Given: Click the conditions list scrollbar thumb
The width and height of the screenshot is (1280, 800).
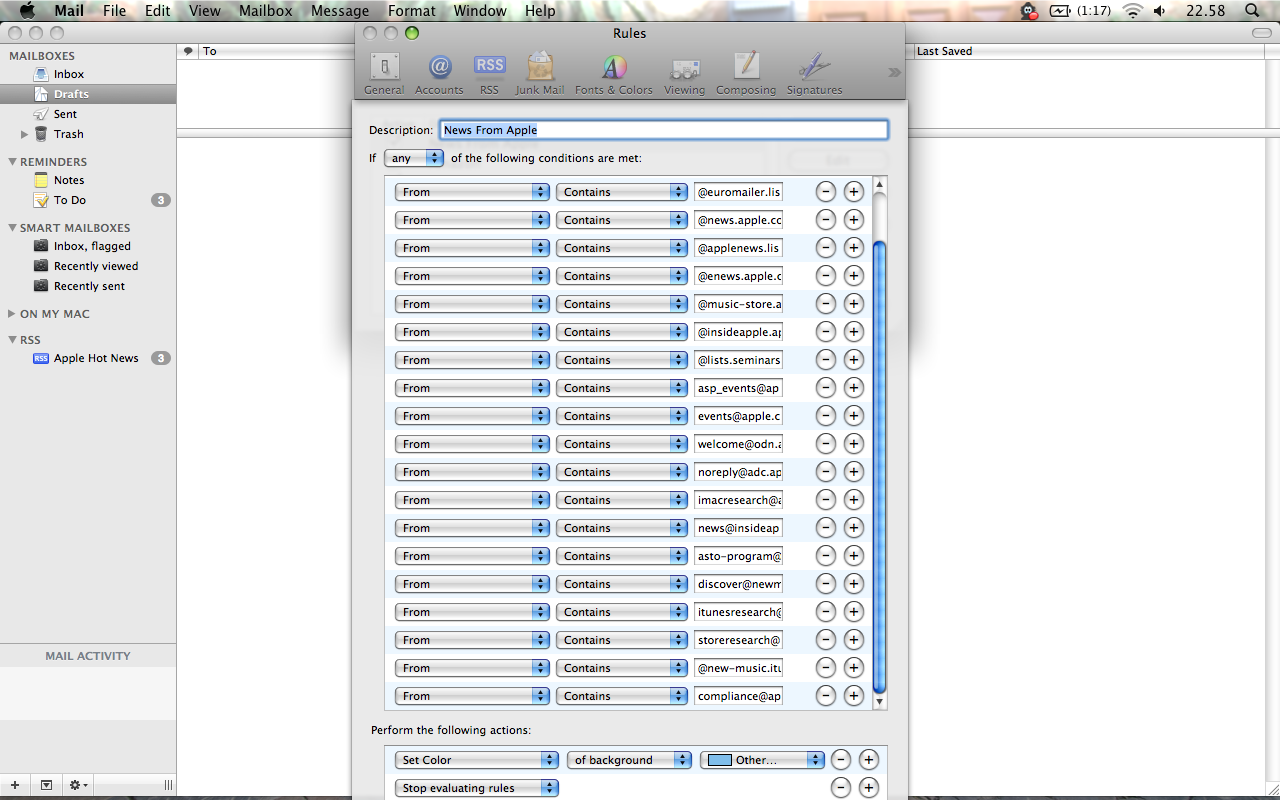Looking at the screenshot, I should tap(880, 466).
